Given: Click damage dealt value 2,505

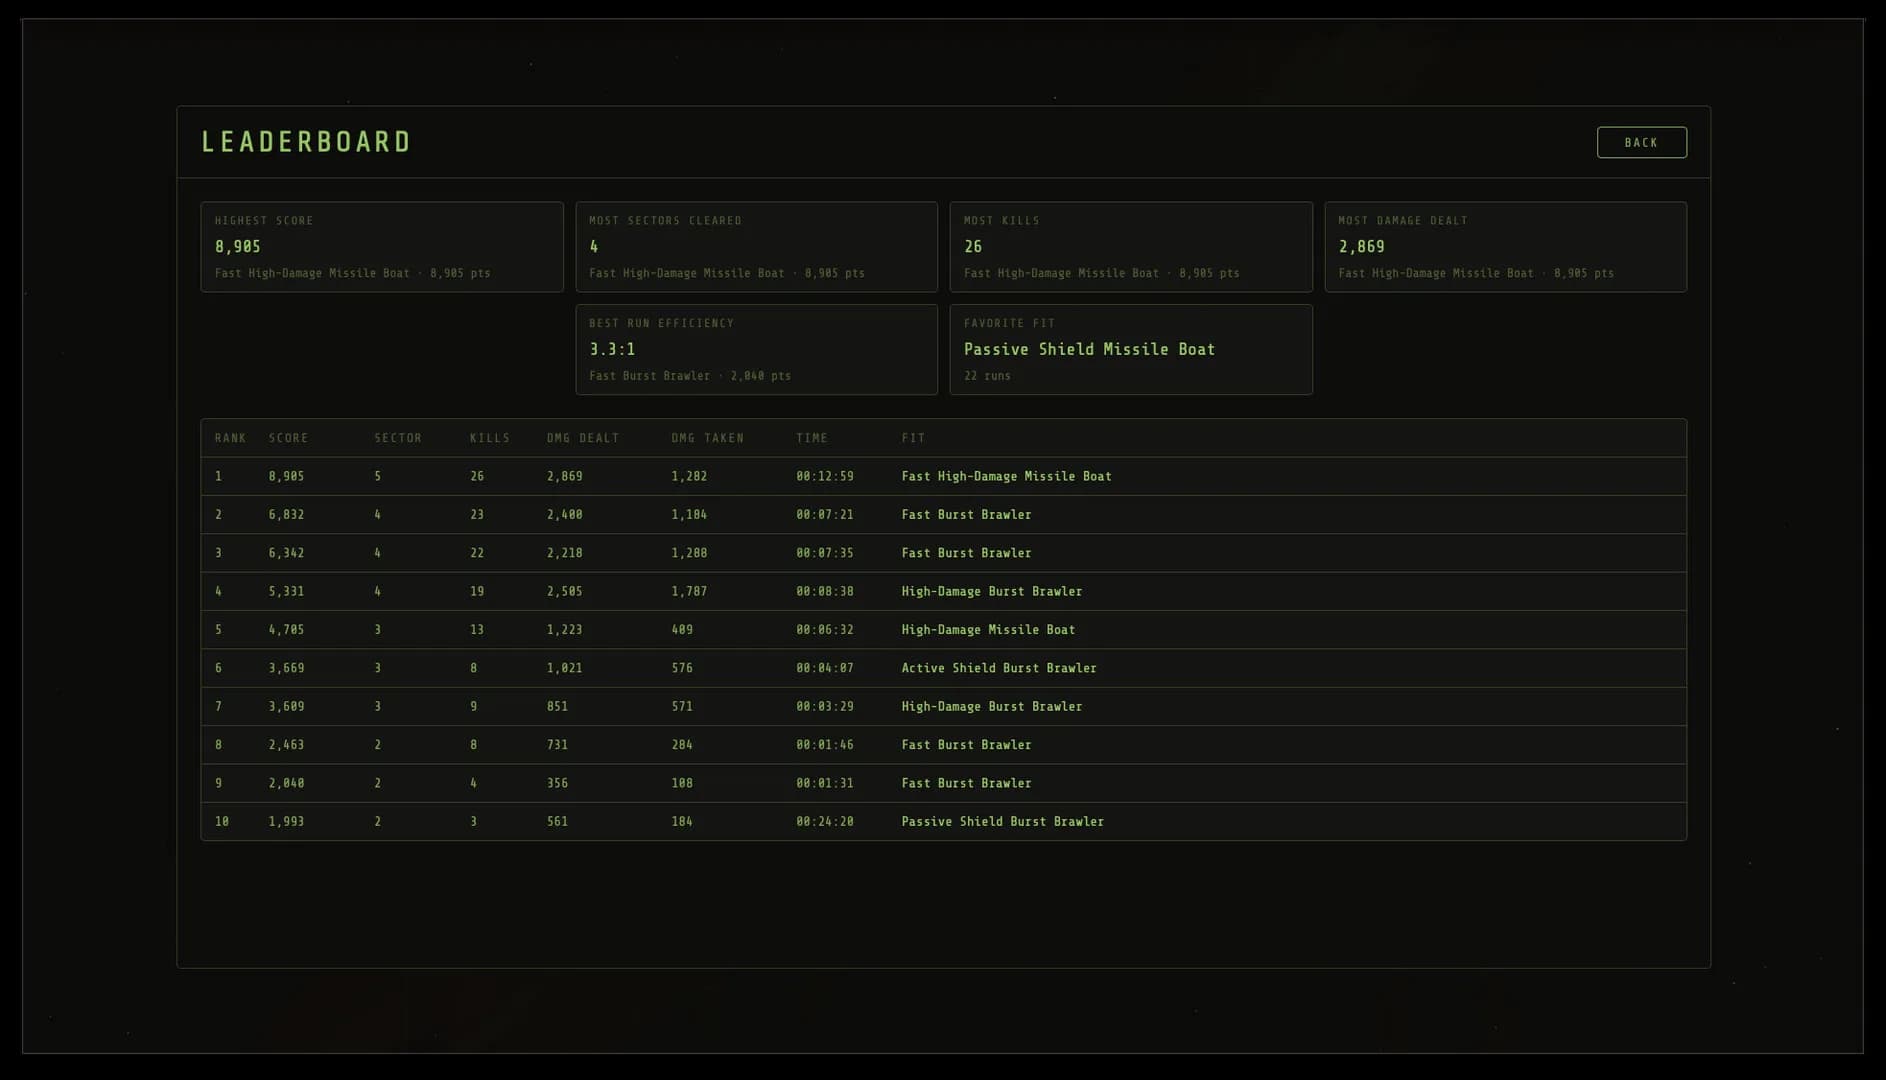Looking at the screenshot, I should tap(564, 591).
